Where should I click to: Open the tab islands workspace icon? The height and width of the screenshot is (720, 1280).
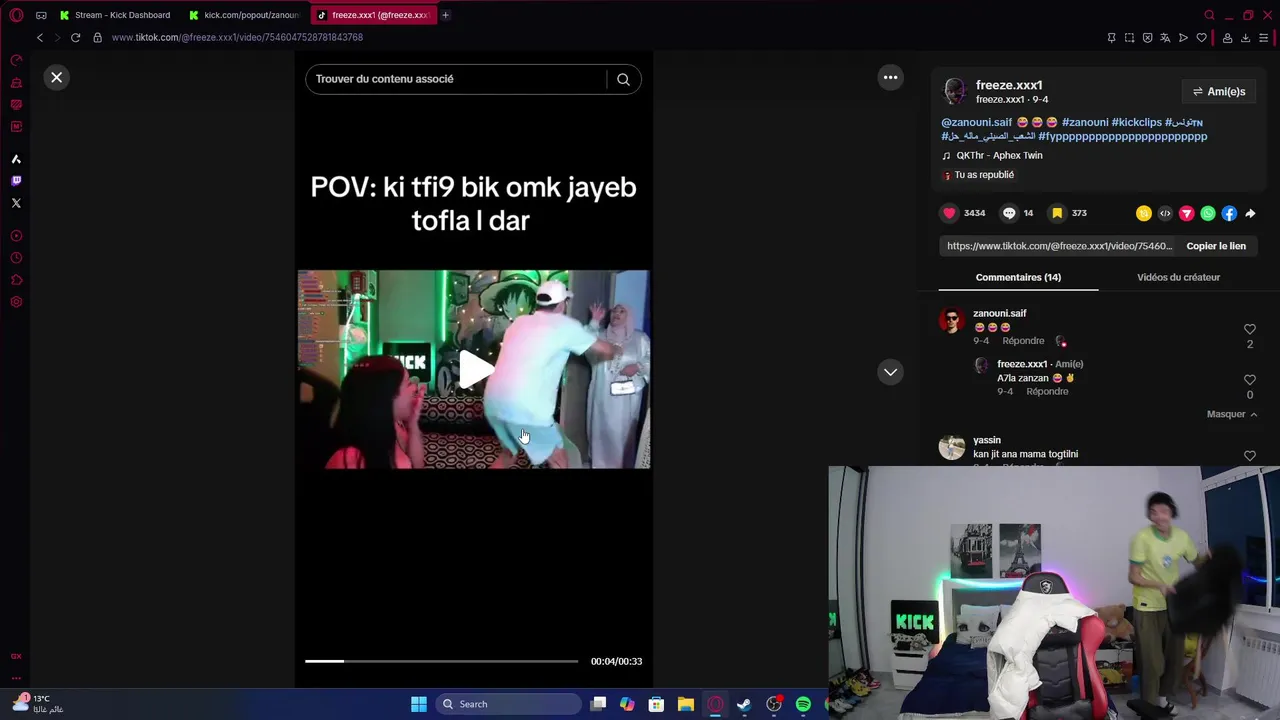[41, 15]
